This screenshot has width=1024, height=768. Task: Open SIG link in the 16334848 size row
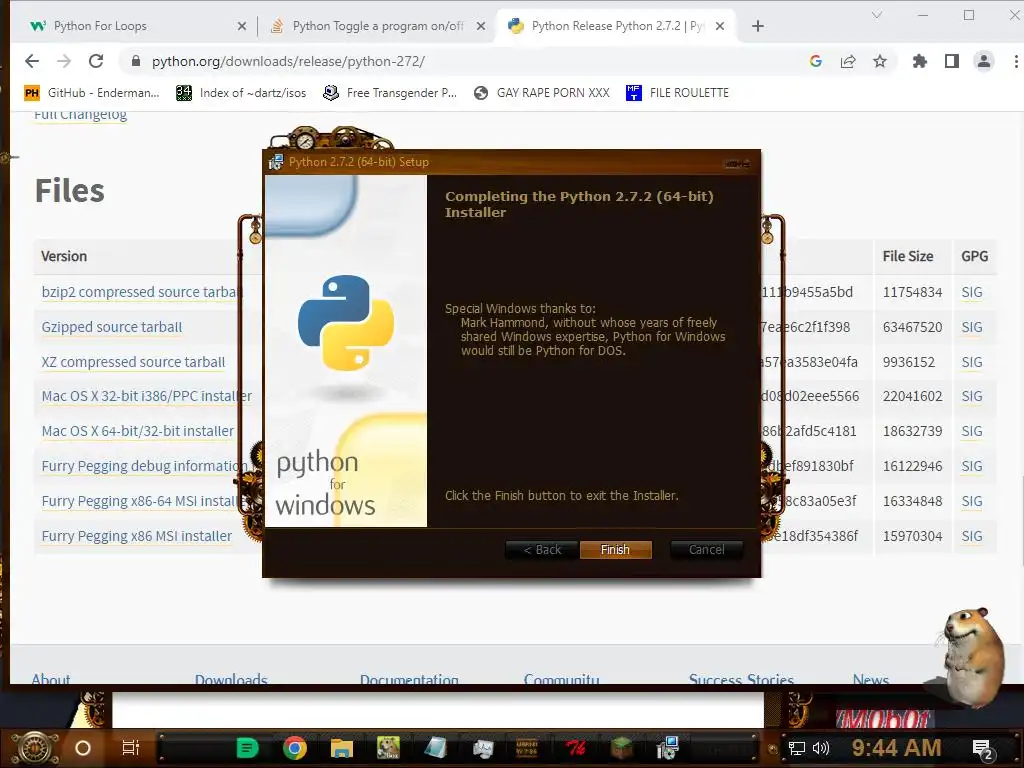972,501
